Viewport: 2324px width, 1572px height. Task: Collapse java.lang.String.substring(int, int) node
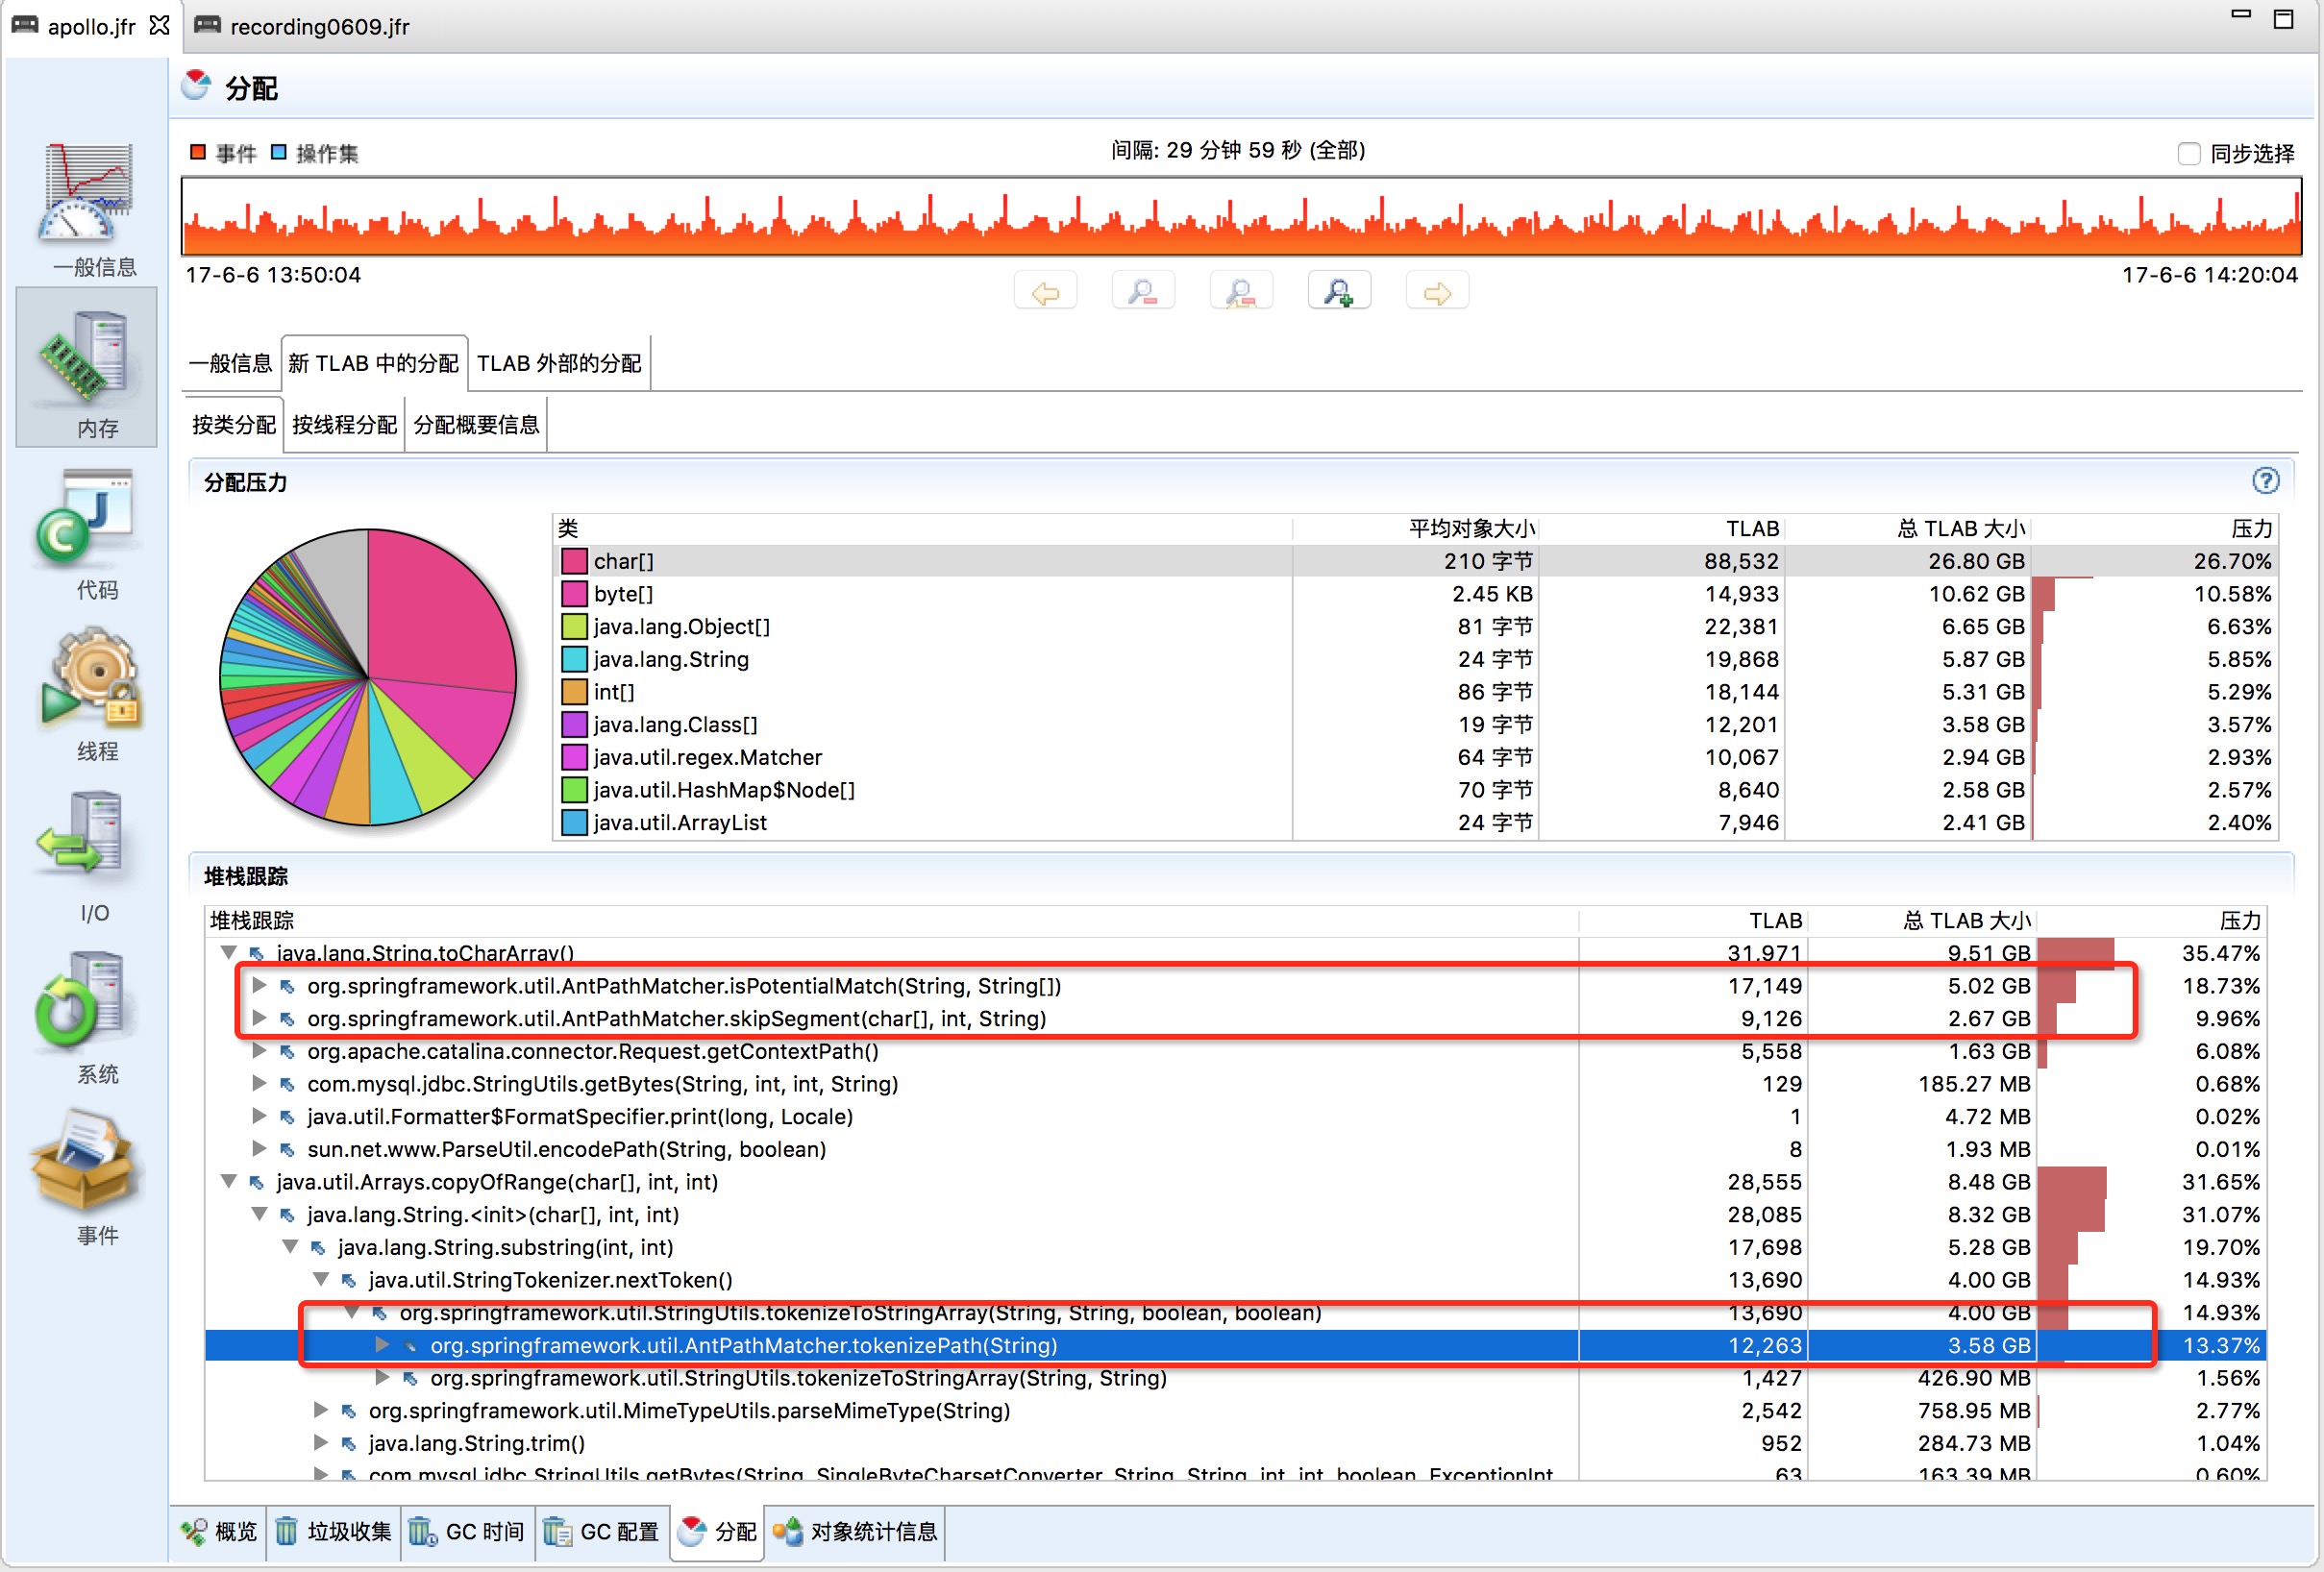click(291, 1247)
